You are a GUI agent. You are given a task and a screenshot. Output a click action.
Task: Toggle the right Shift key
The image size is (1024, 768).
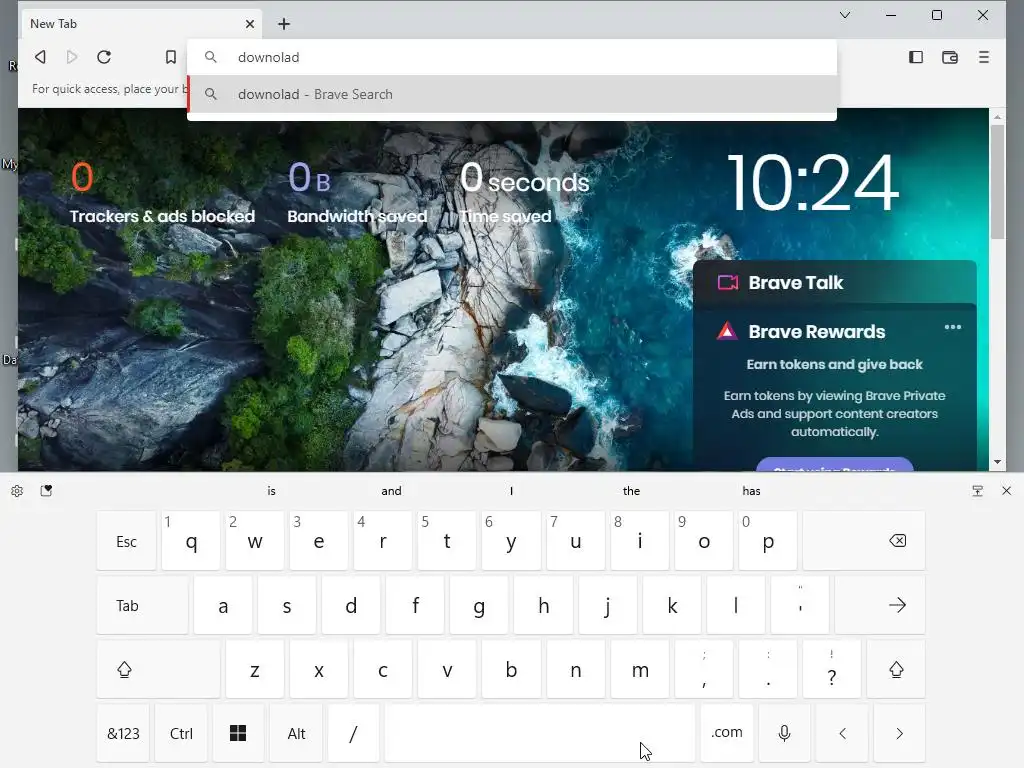point(896,669)
